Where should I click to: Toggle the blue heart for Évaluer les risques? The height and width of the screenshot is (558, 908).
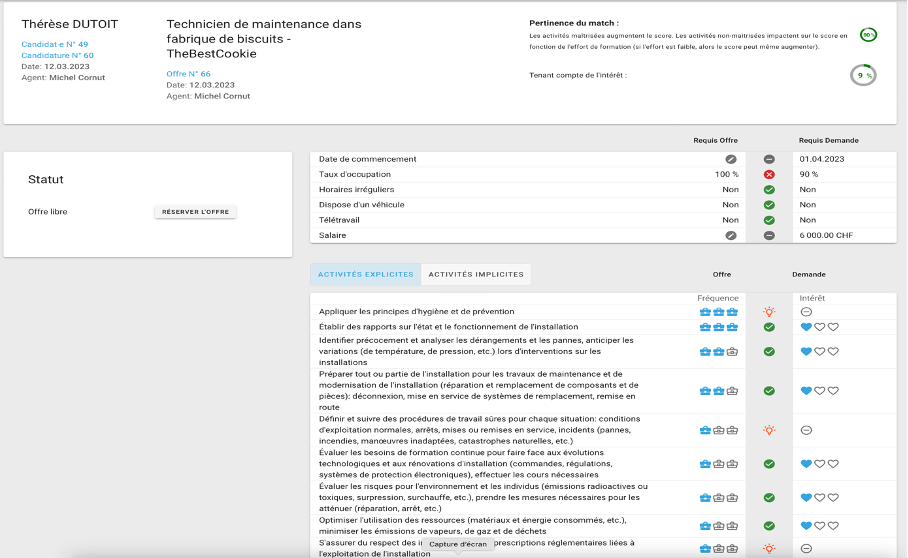806,497
